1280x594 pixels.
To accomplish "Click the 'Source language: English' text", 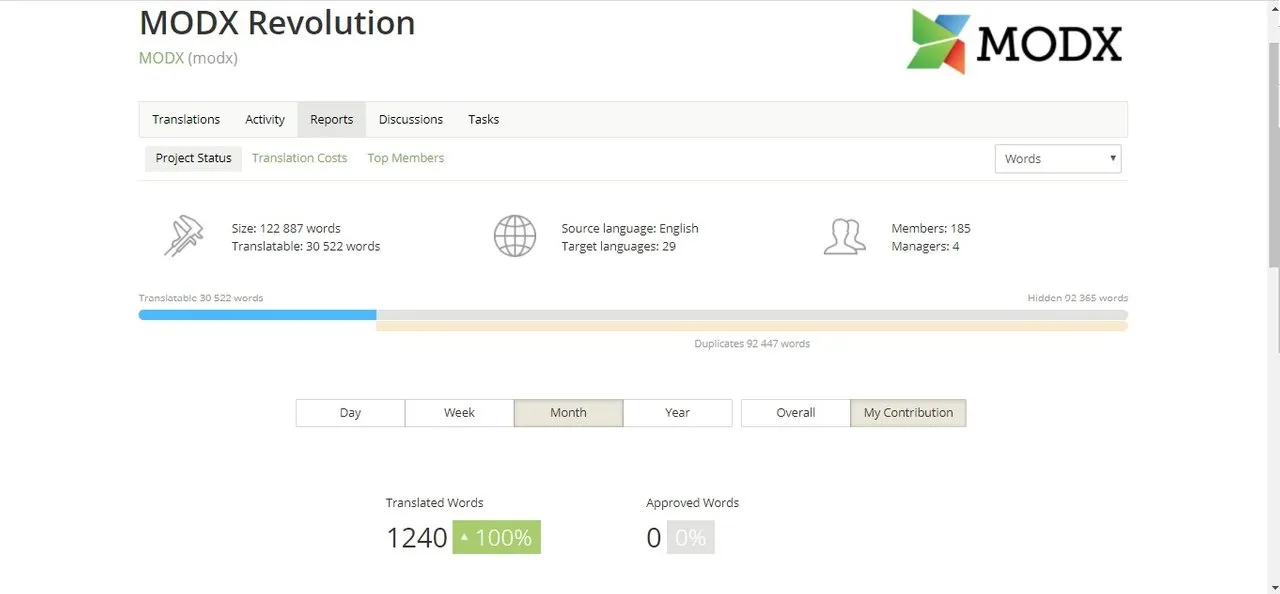I will 630,228.
